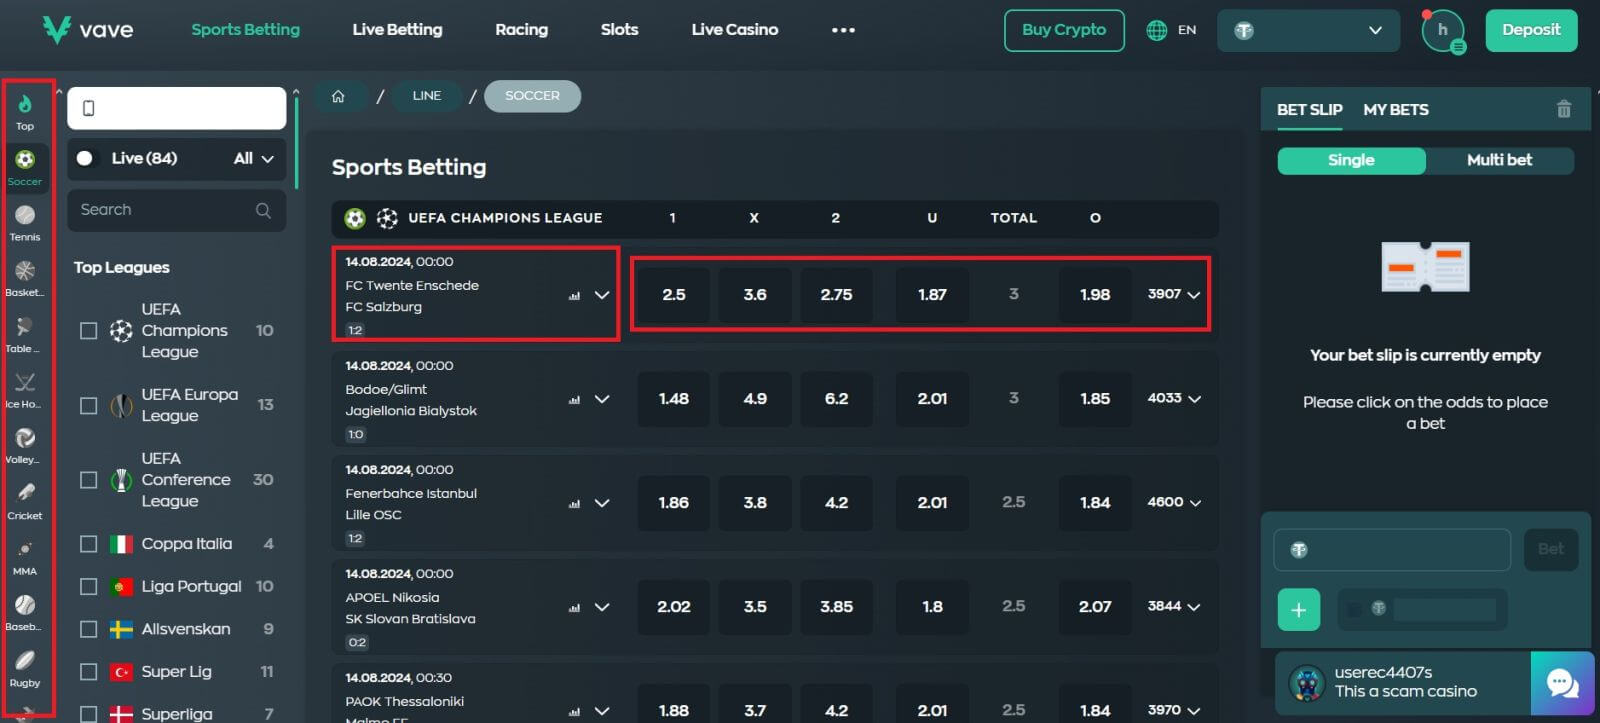Open the All time filter dropdown
The width and height of the screenshot is (1600, 723).
tap(253, 158)
